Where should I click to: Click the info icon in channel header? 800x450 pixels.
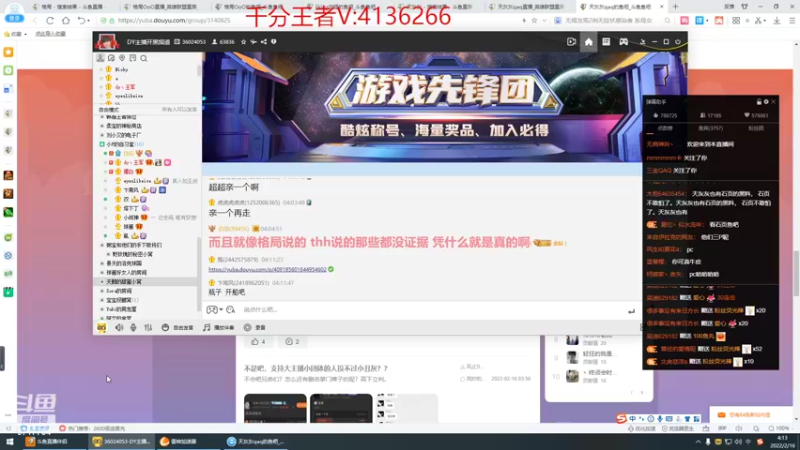click(x=273, y=42)
